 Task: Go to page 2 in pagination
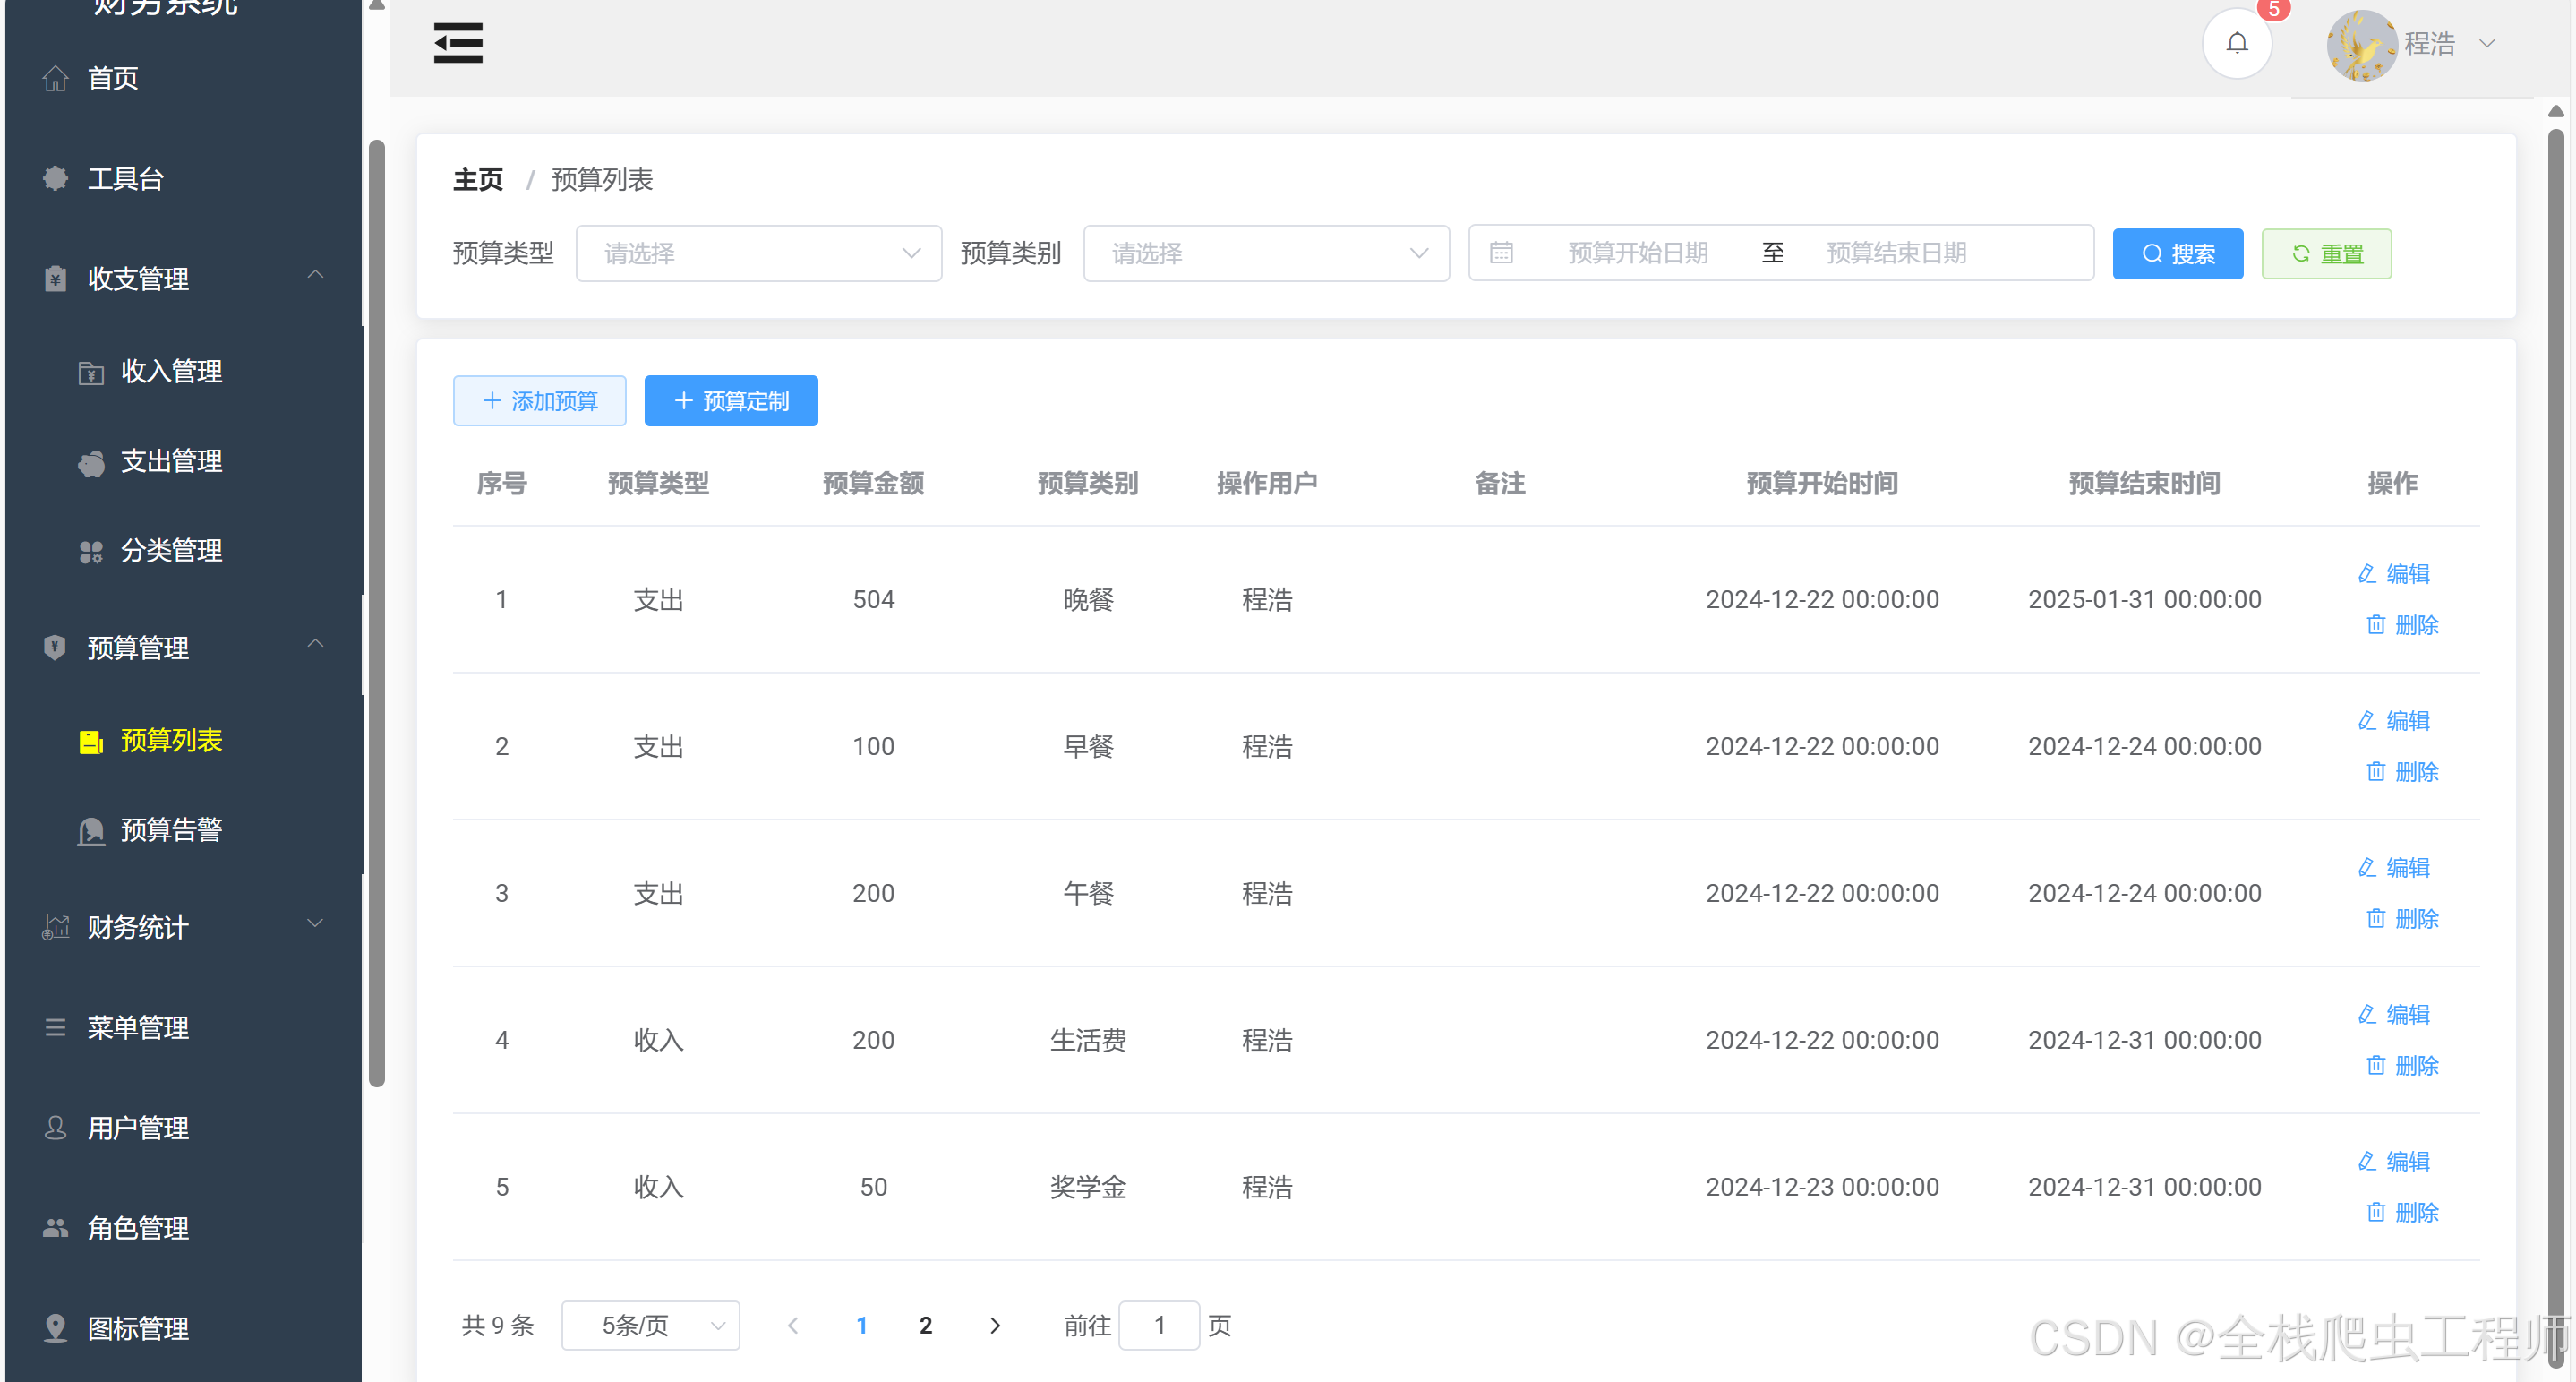[x=925, y=1325]
